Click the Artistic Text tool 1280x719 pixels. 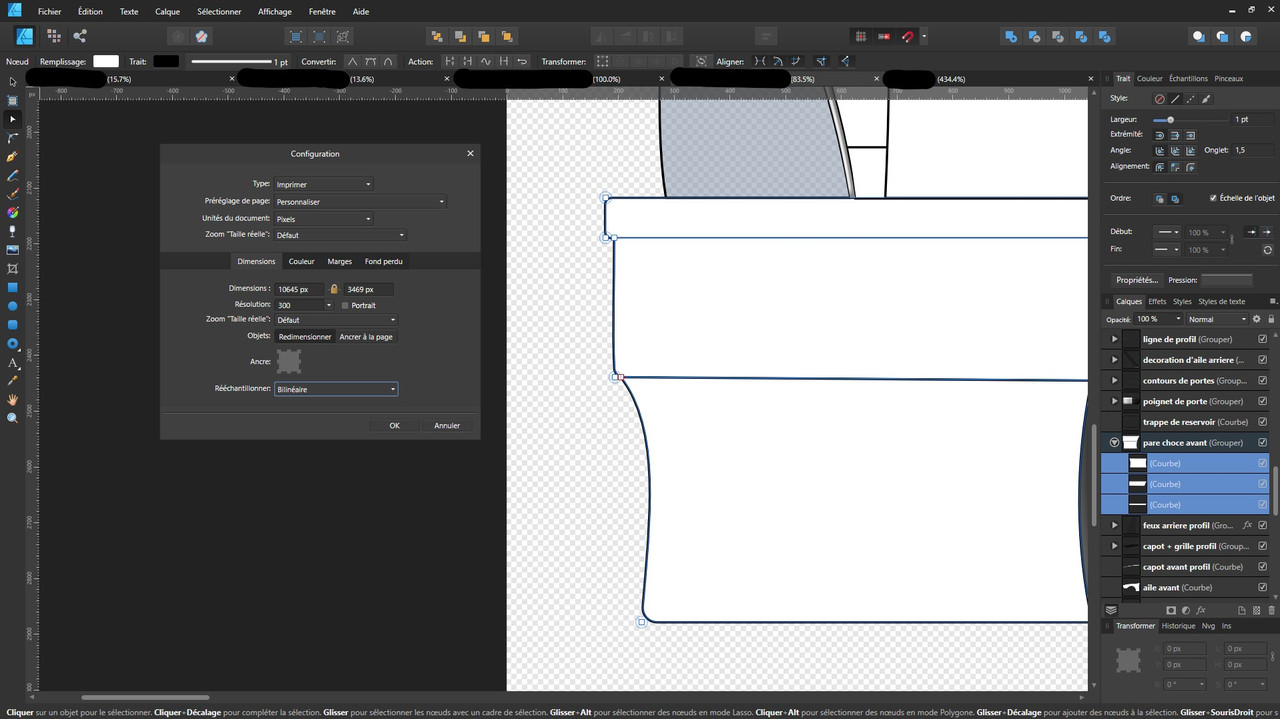[12, 362]
